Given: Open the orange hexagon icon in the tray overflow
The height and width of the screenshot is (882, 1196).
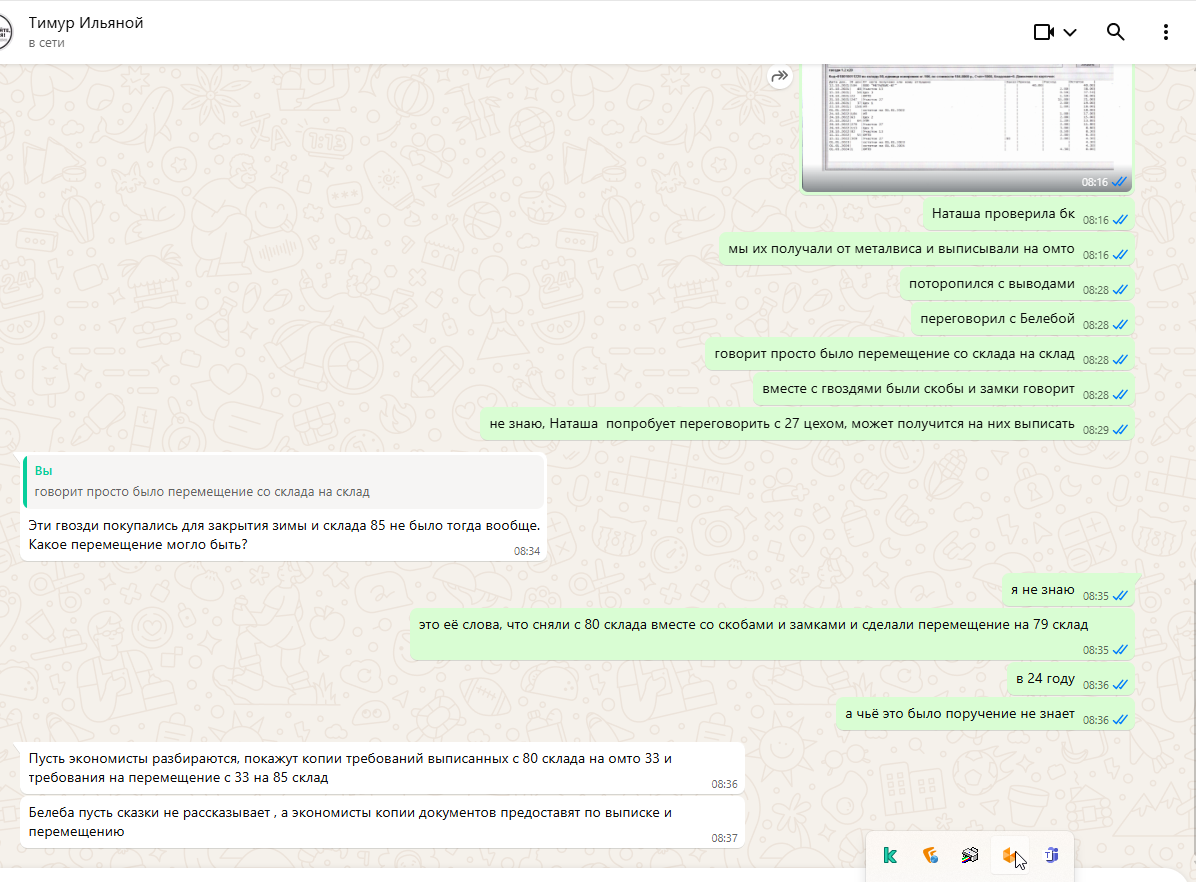Looking at the screenshot, I should click(x=1010, y=855).
